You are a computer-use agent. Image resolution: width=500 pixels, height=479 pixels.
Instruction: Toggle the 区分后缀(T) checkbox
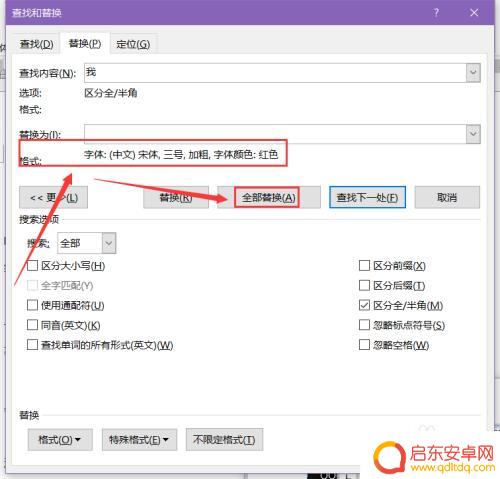tap(364, 285)
